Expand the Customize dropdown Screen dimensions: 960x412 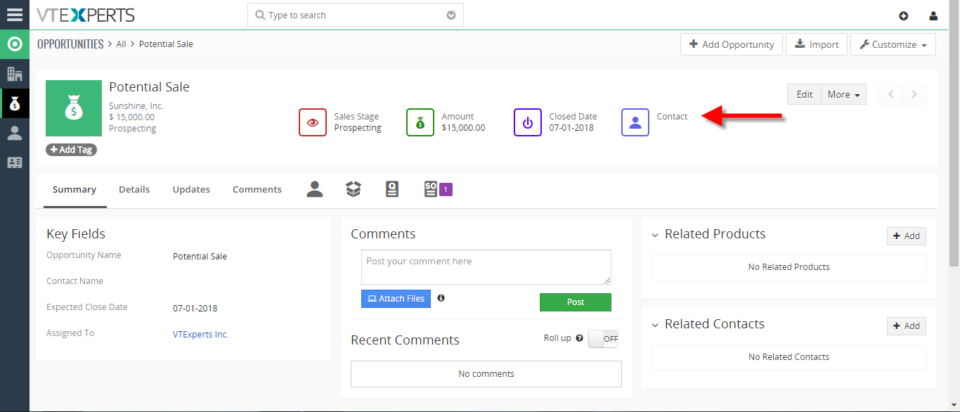[893, 44]
